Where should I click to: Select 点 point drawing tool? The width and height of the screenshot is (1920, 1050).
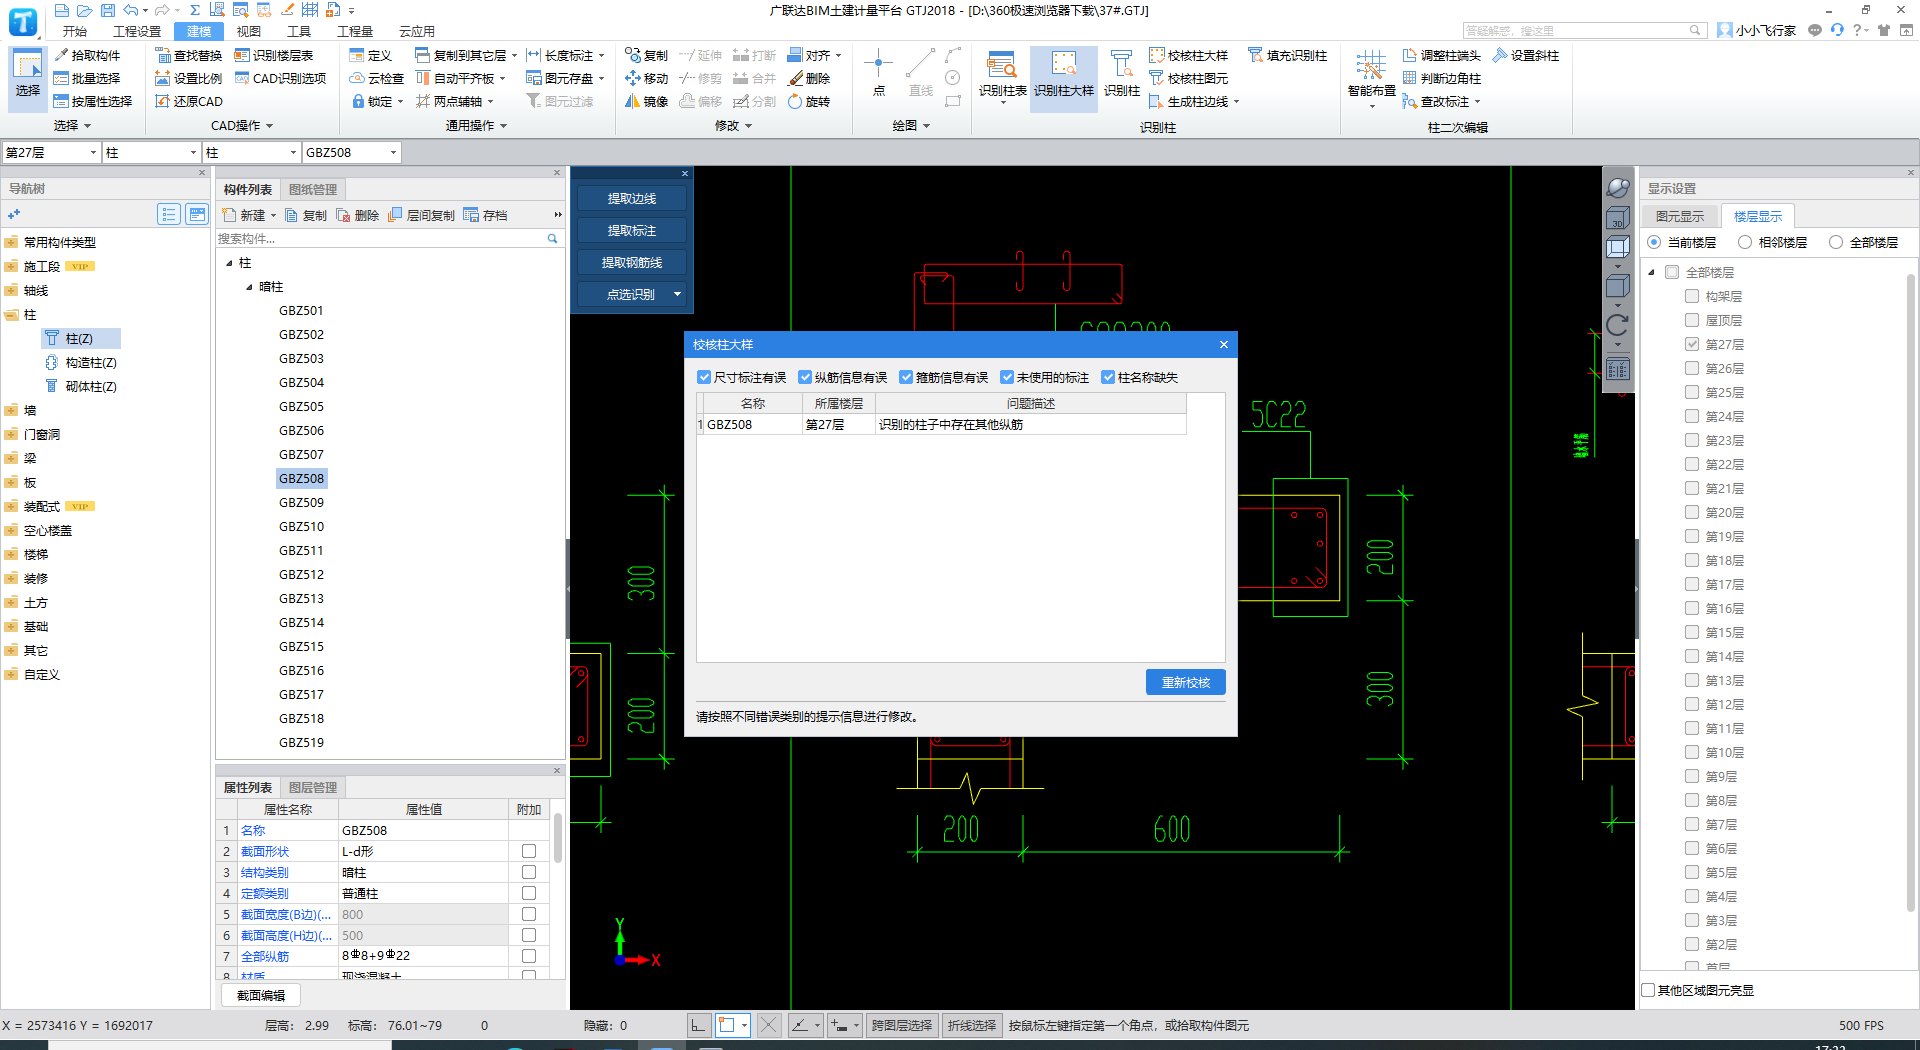[878, 72]
